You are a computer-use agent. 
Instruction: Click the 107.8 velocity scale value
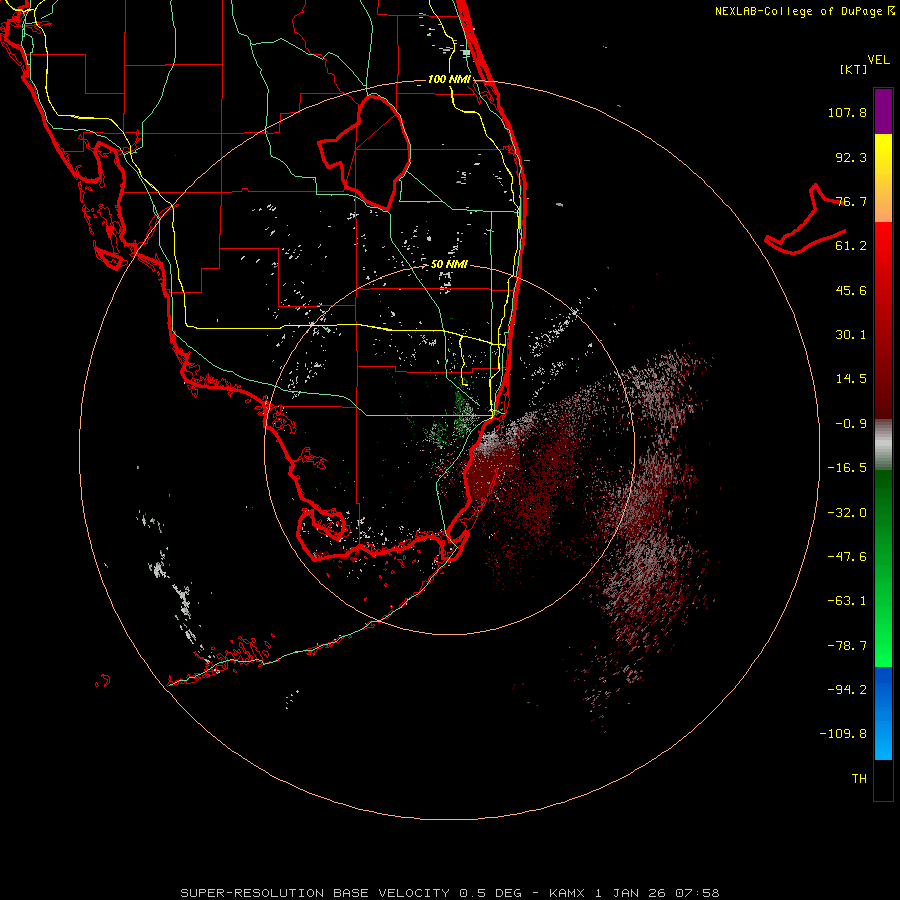847,112
